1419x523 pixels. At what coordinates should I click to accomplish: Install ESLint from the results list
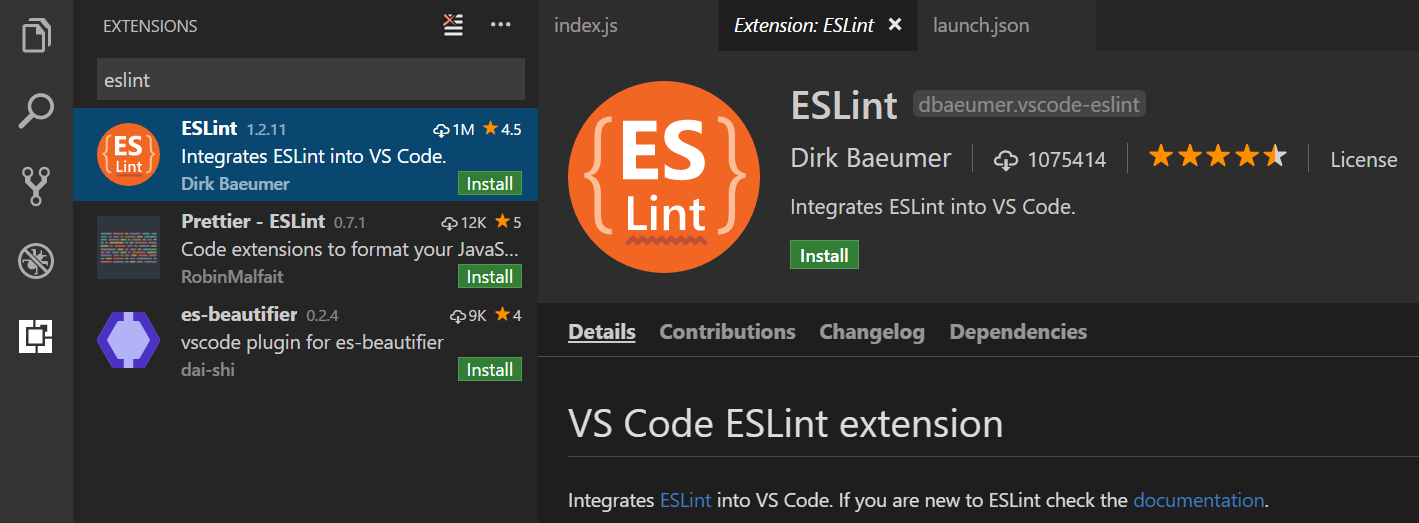(x=490, y=184)
